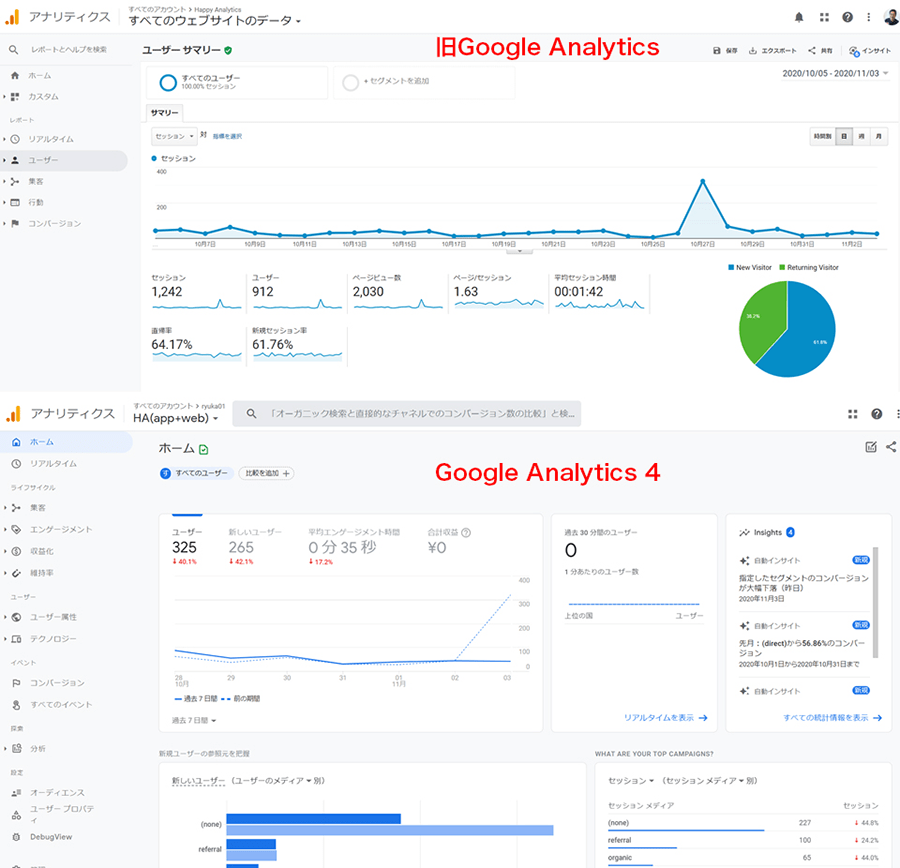Click GA4 top search field
Screen dimensions: 900x868
(x=406, y=413)
